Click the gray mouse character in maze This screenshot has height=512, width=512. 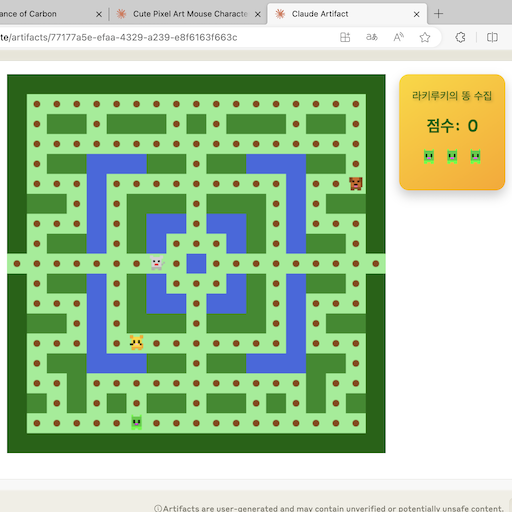pyautogui.click(x=157, y=263)
